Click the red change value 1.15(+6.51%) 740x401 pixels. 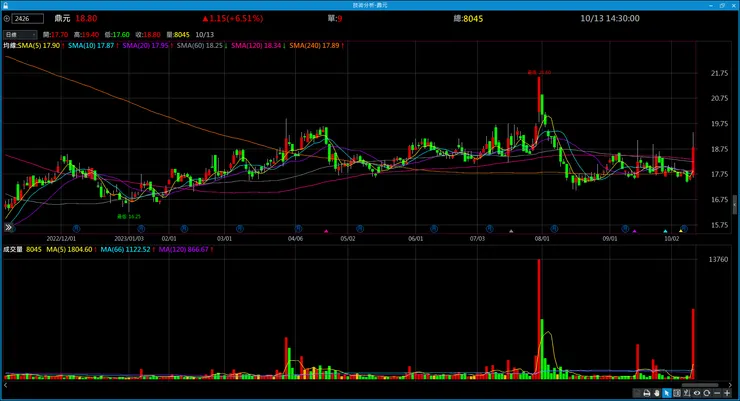233,18
